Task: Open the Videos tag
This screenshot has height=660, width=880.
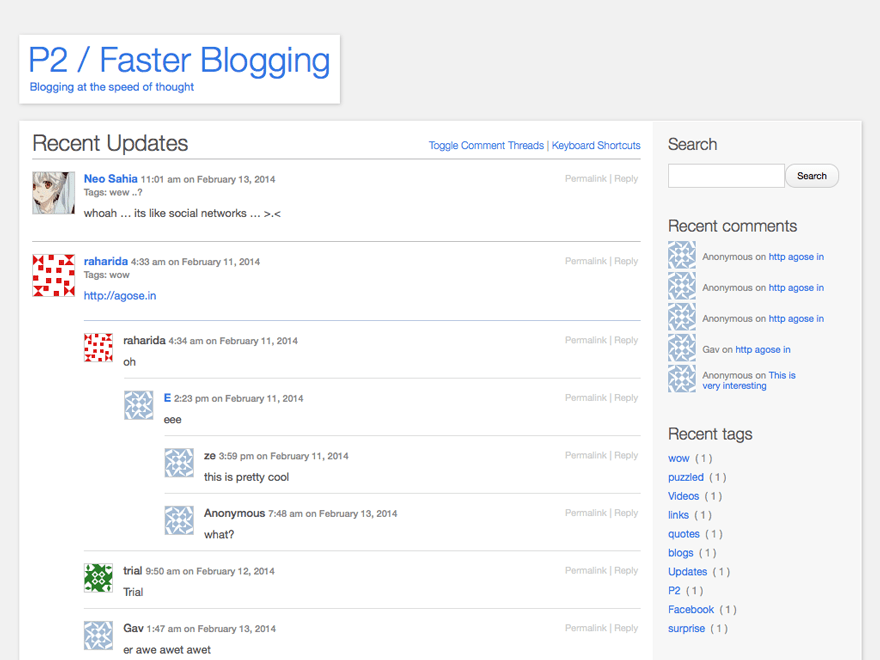Action: click(683, 496)
